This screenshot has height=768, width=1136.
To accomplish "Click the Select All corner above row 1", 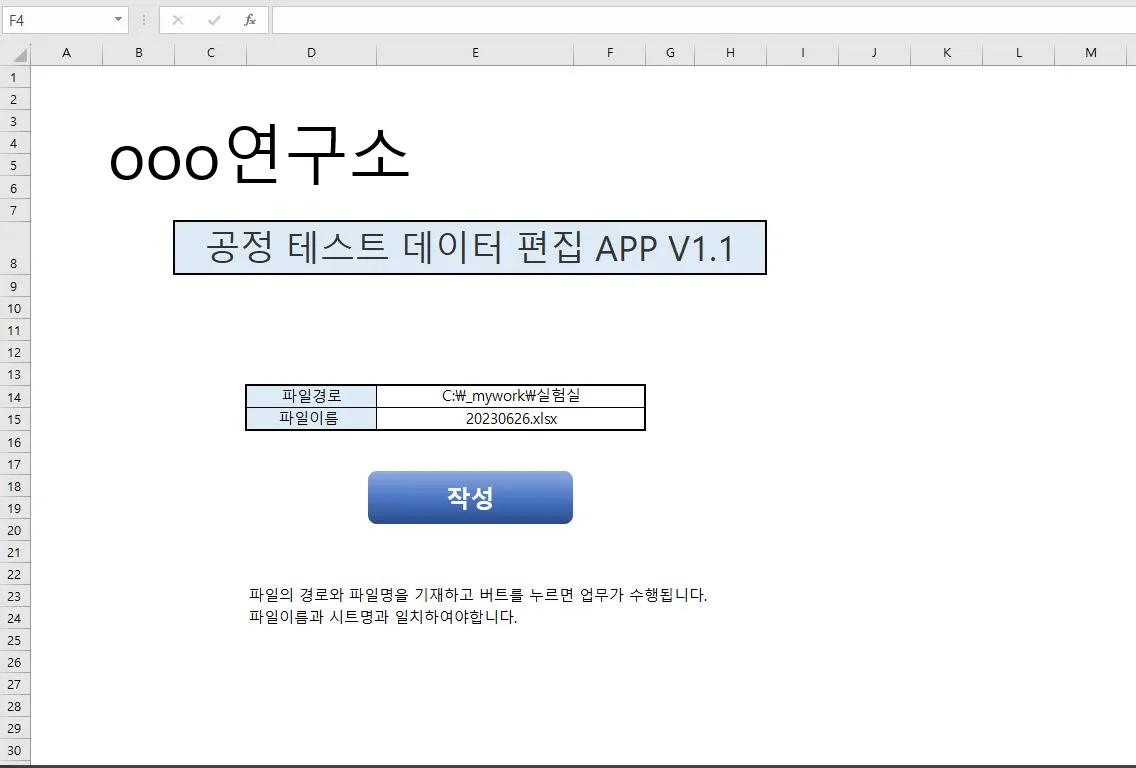I will pyautogui.click(x=19, y=53).
